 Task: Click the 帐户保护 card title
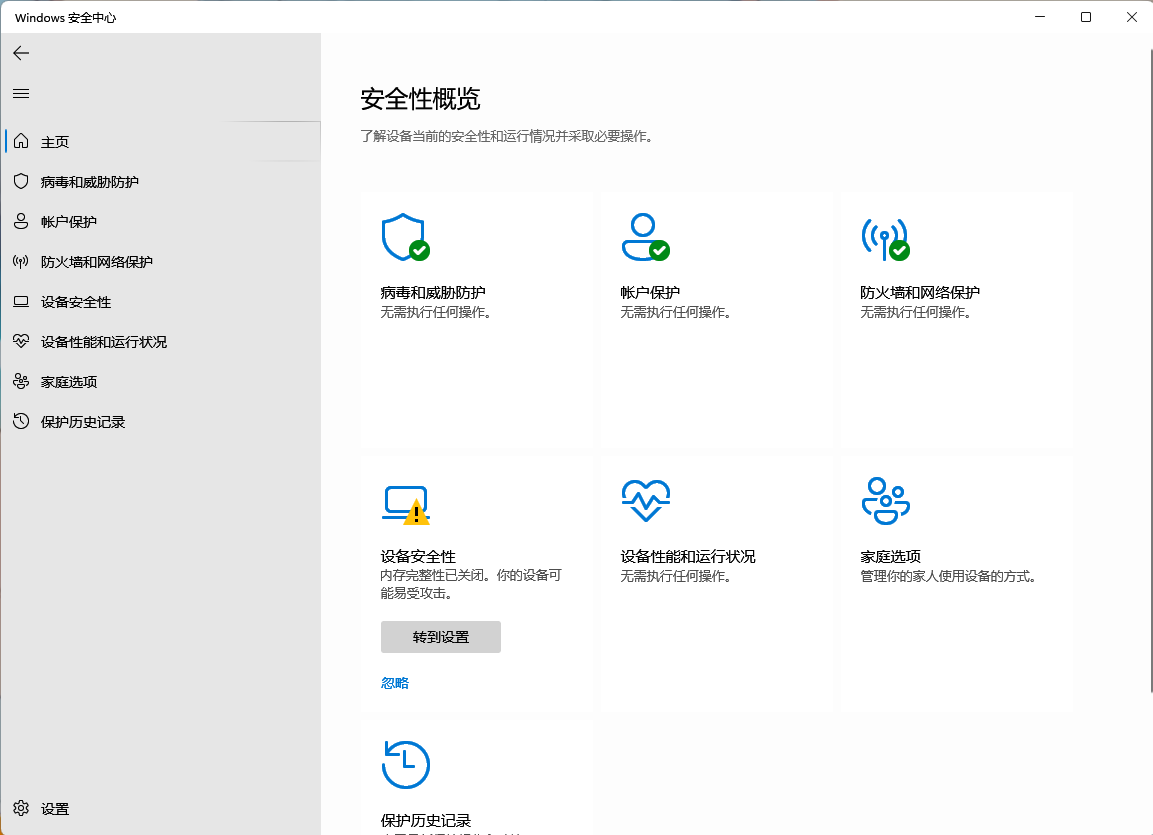click(x=650, y=293)
